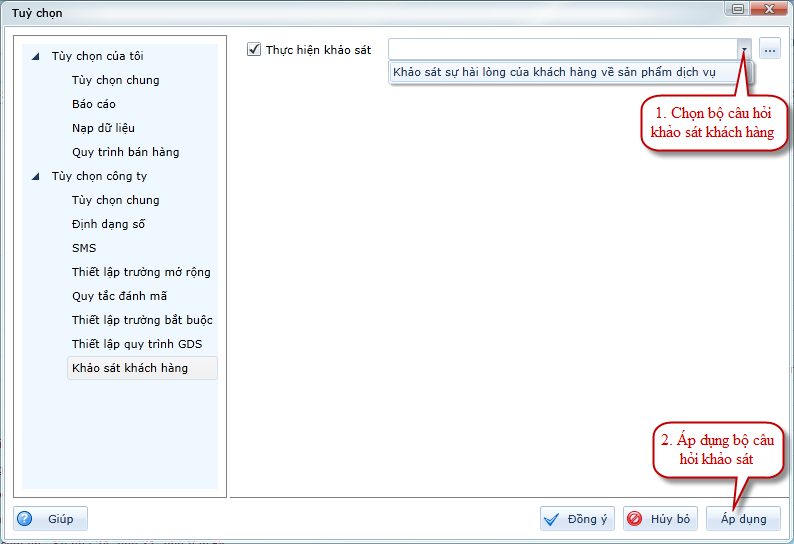Select Khảo sát khách hàng item

[x=129, y=368]
